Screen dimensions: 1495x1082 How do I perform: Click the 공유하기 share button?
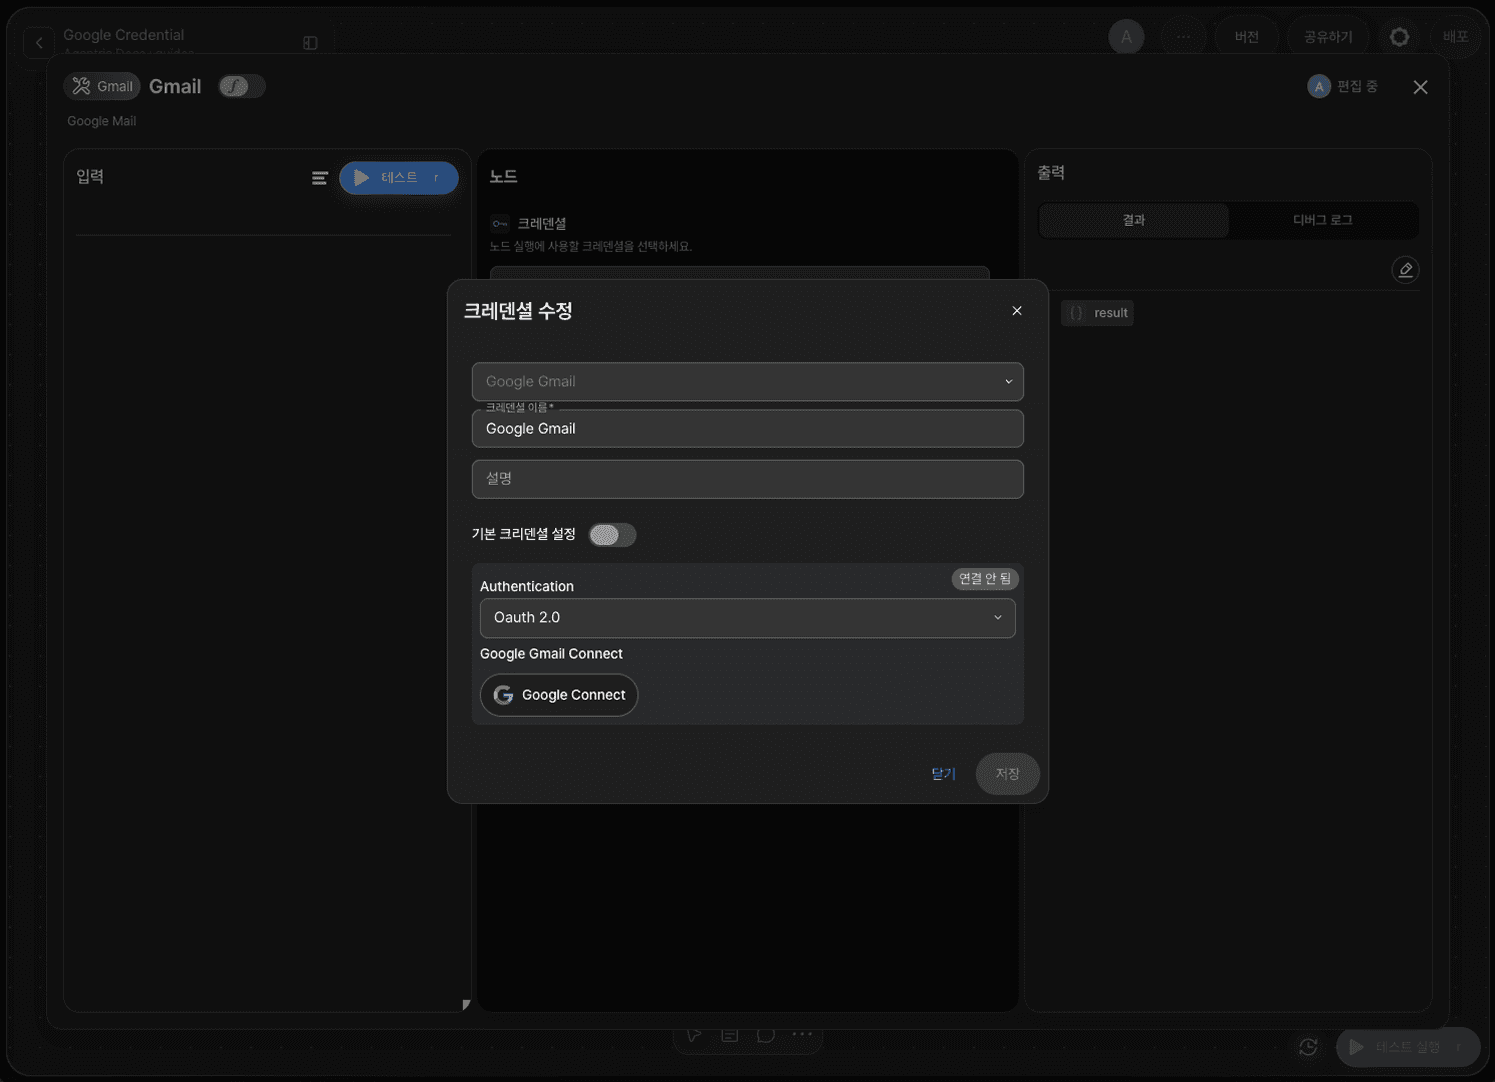pos(1328,37)
